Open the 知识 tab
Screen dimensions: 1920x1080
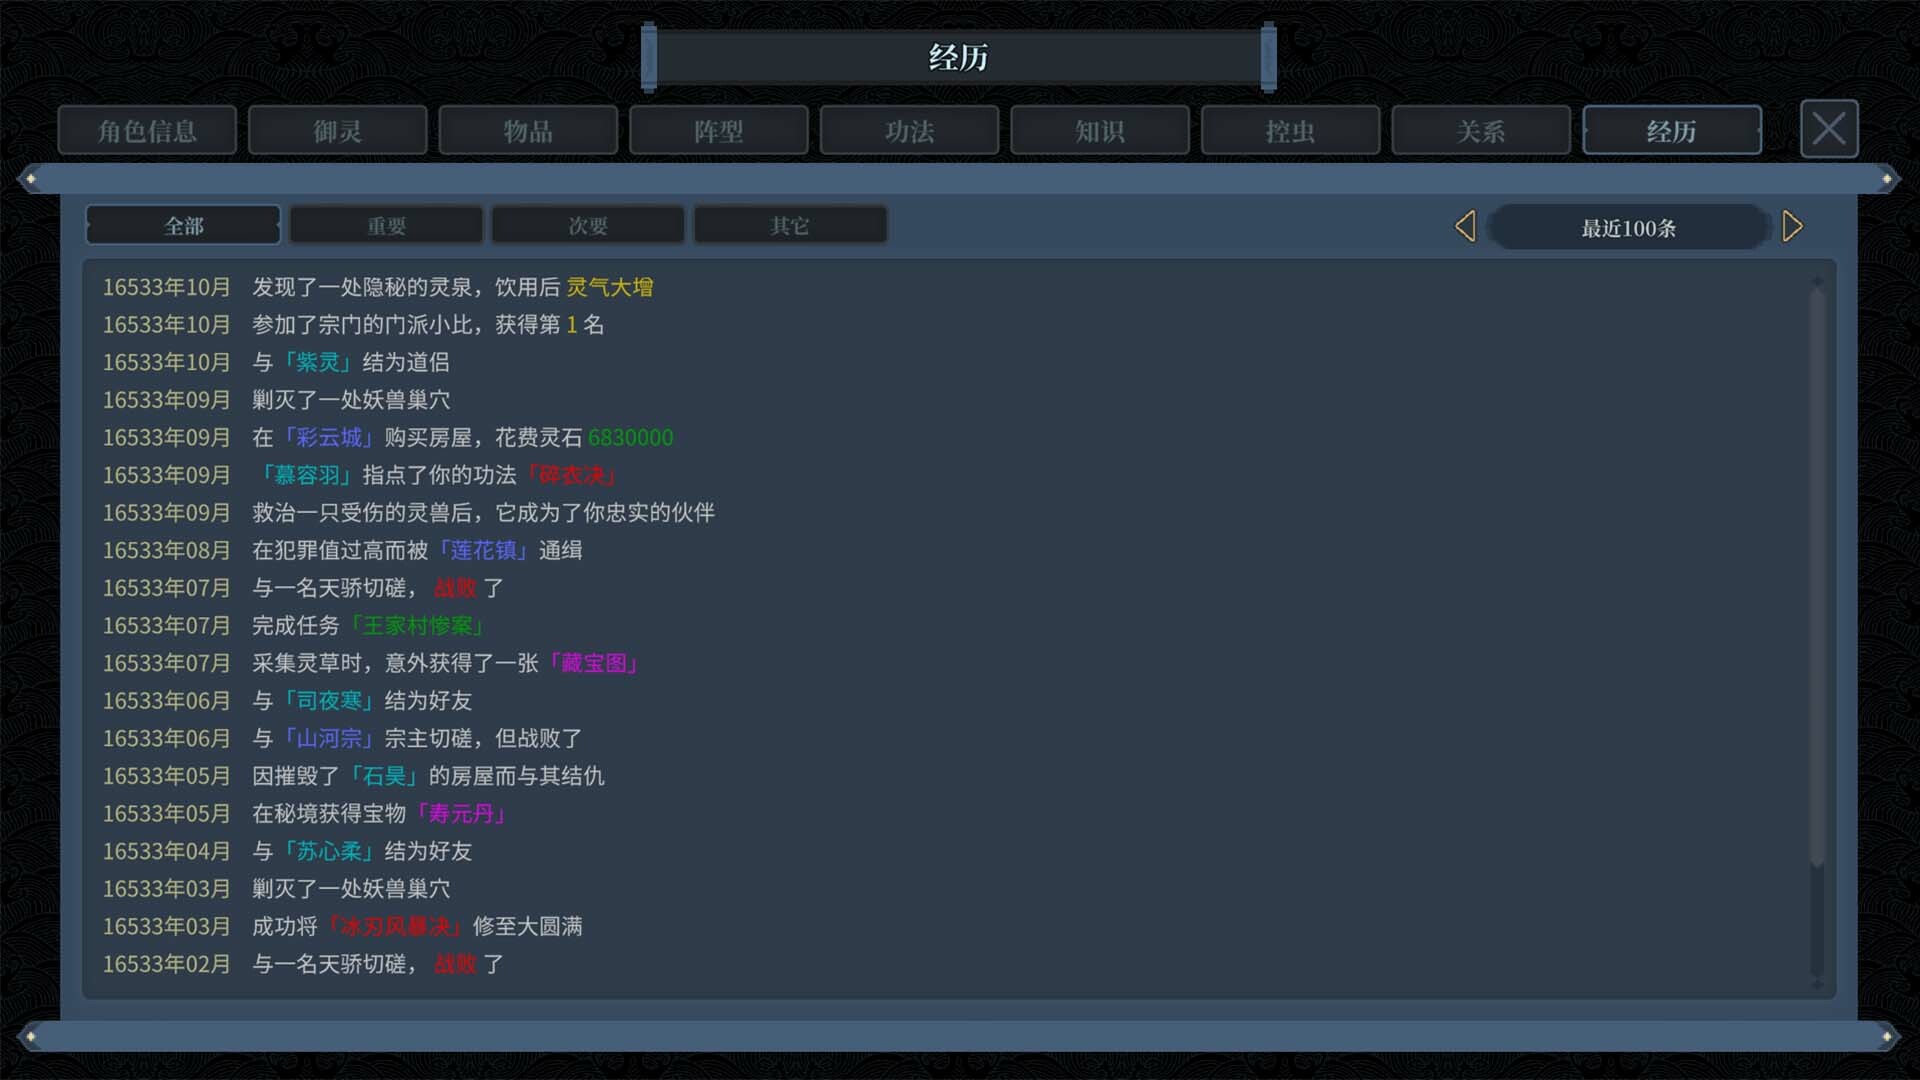click(1100, 131)
